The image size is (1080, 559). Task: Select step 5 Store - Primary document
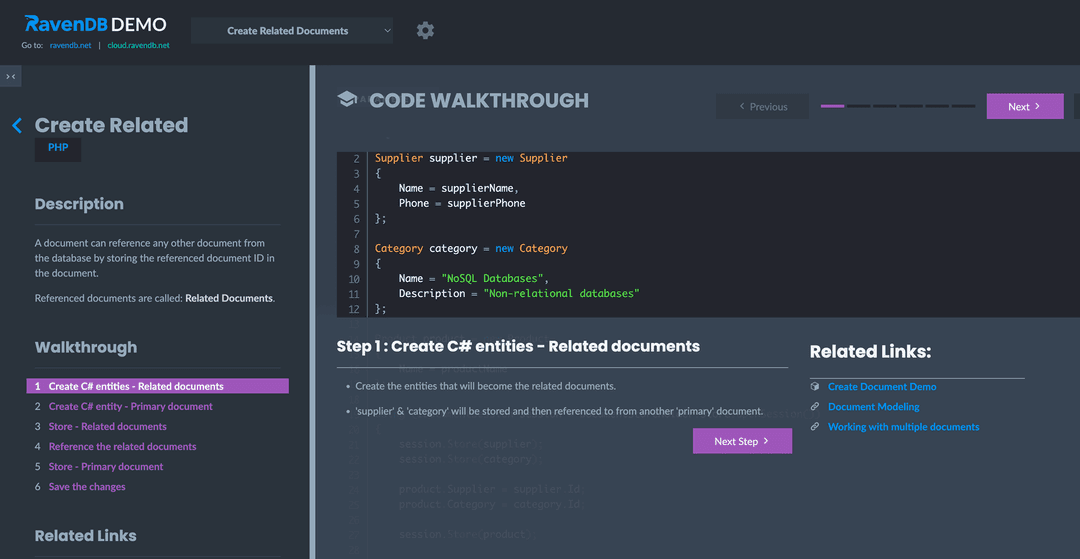[106, 466]
